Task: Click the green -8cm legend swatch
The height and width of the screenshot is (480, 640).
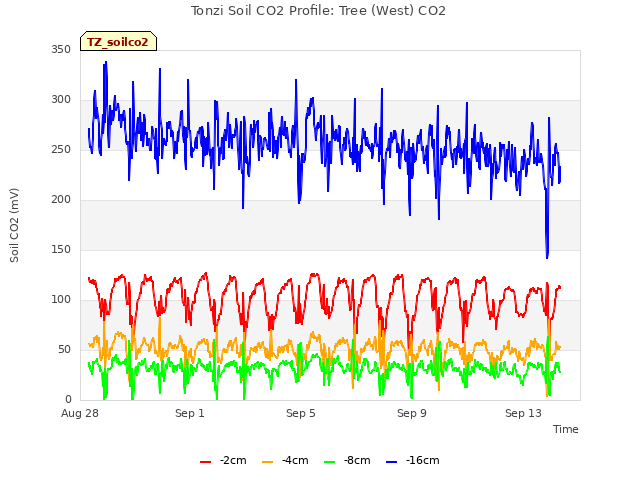Action: click(329, 462)
